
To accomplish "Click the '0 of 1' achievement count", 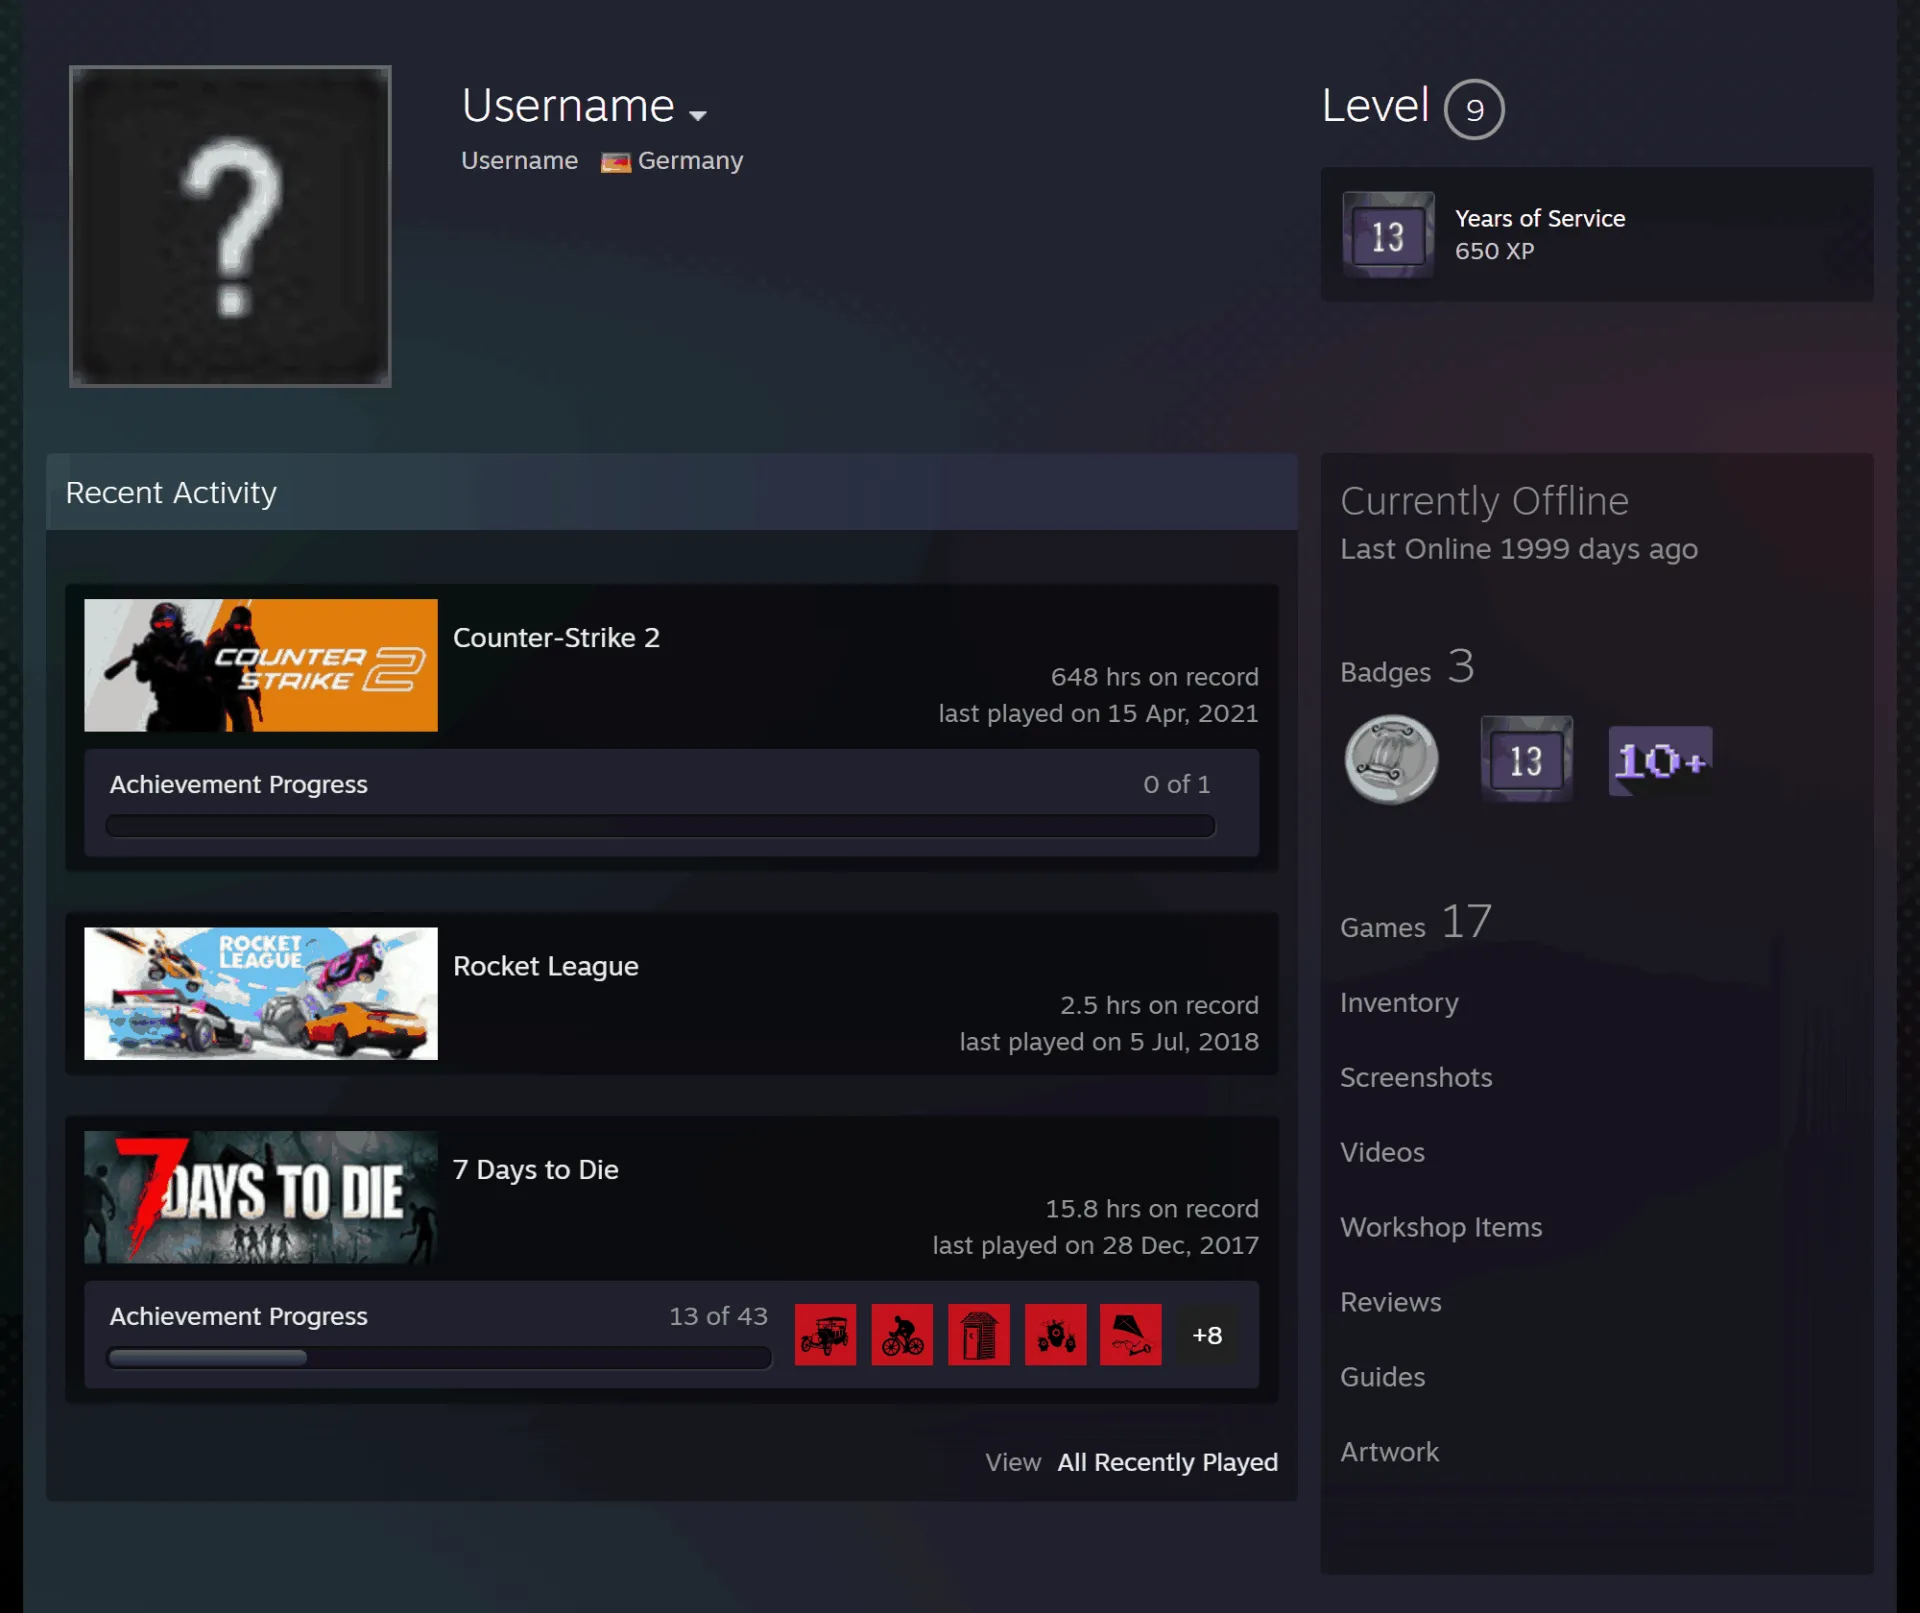I will click(x=1177, y=784).
